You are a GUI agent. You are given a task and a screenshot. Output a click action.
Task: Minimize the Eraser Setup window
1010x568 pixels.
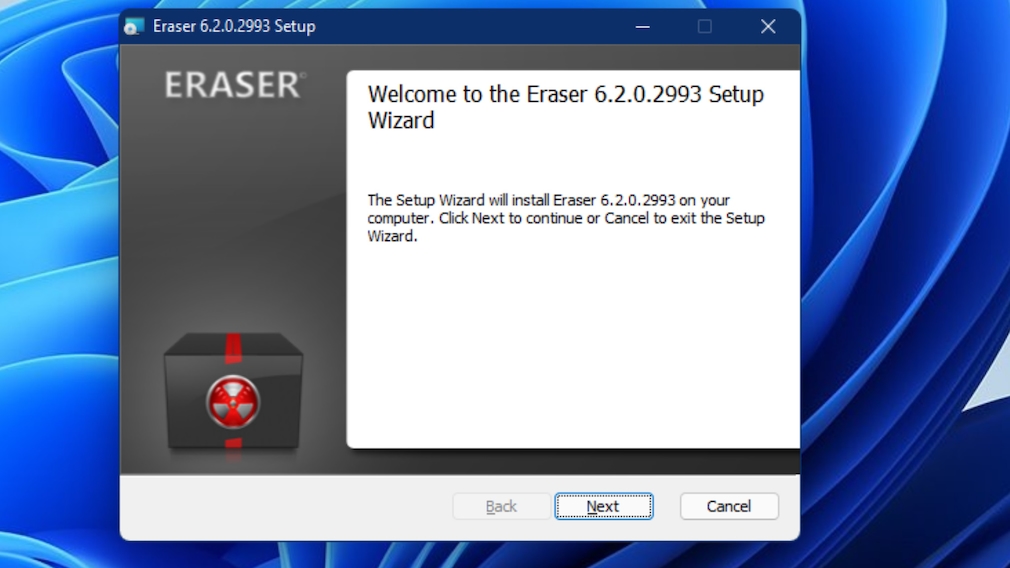tap(641, 27)
